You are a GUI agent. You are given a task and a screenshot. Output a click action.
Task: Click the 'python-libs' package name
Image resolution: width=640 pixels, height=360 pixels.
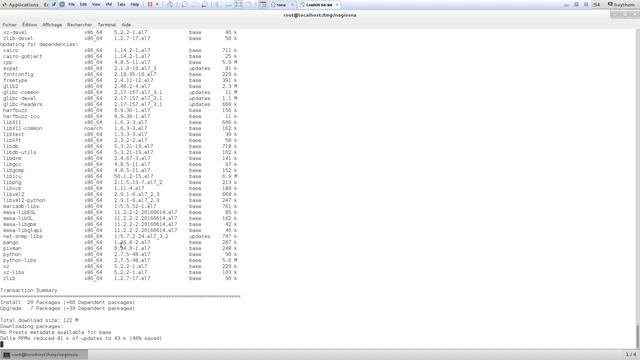click(20, 260)
